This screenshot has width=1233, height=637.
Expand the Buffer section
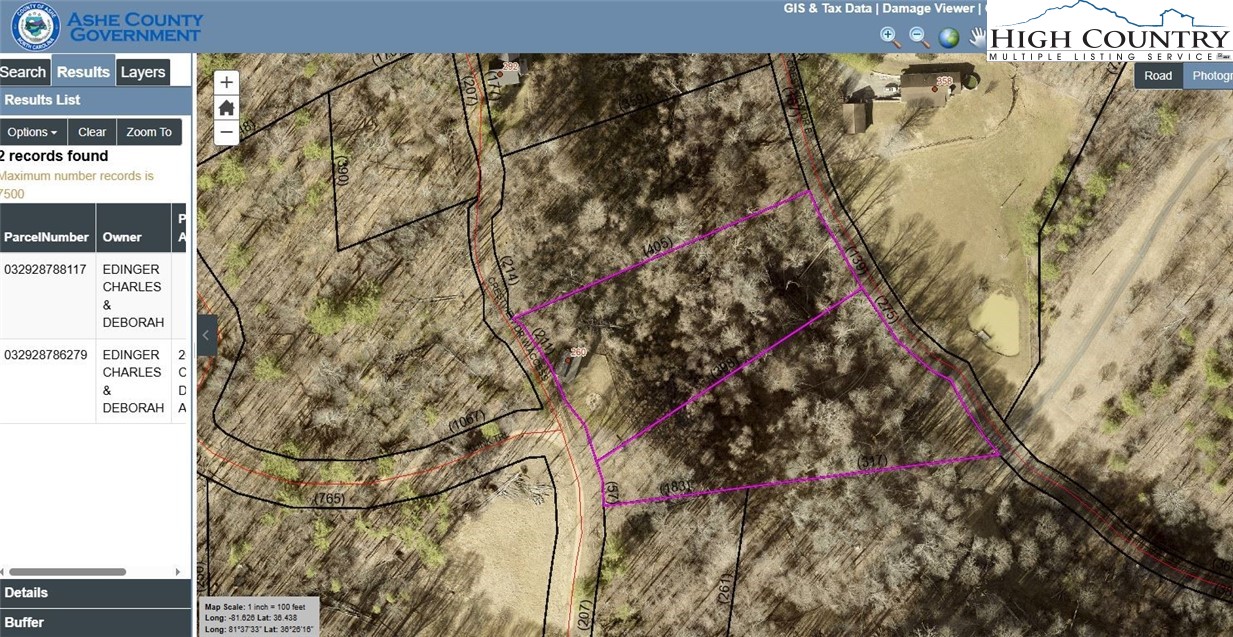tap(95, 622)
